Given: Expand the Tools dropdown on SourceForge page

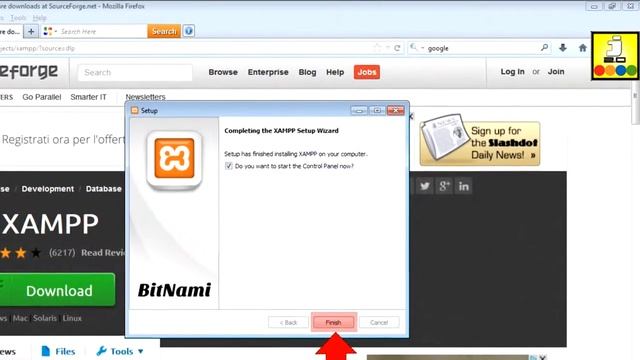Looking at the screenshot, I should tap(120, 351).
